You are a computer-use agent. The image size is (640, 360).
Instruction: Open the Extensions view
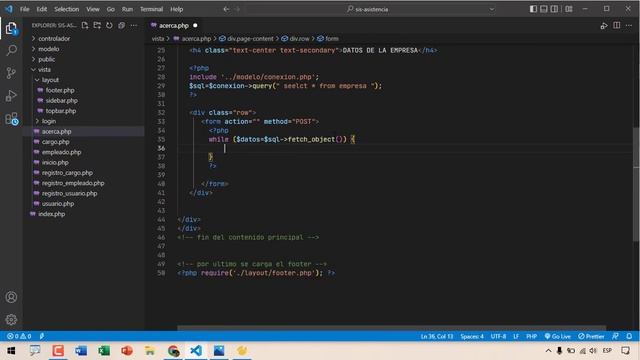(x=11, y=119)
